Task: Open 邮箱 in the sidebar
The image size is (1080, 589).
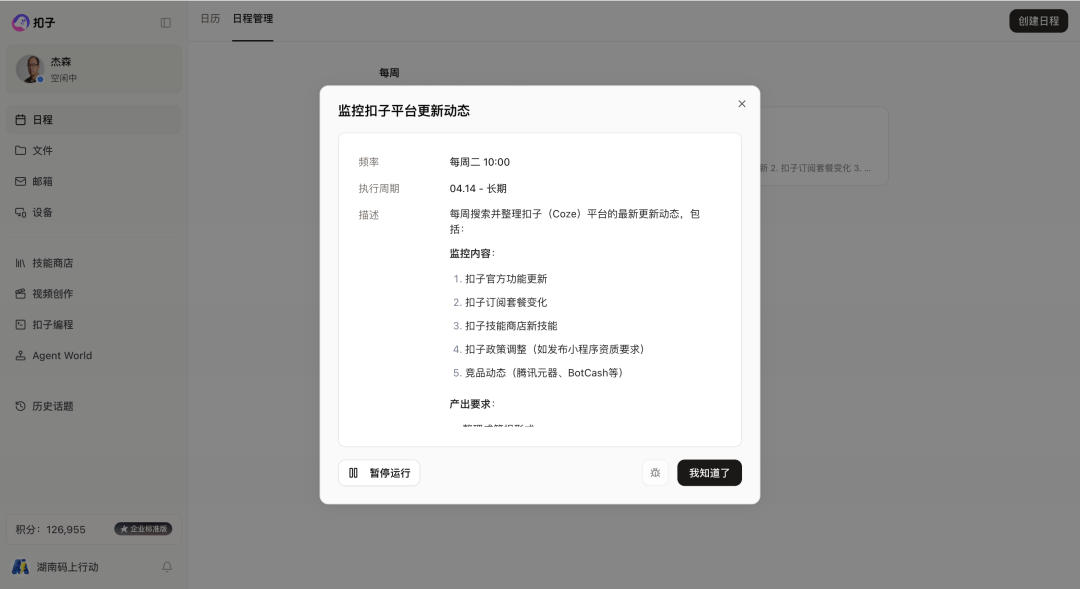Action: 94,181
